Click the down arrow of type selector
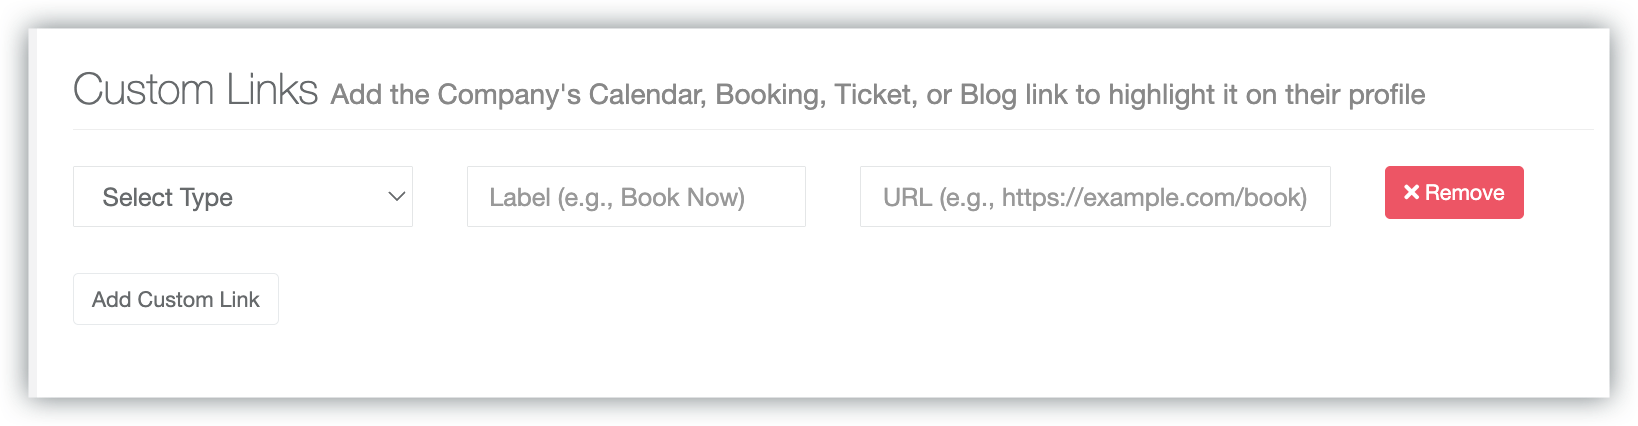1638x426 pixels. point(396,197)
